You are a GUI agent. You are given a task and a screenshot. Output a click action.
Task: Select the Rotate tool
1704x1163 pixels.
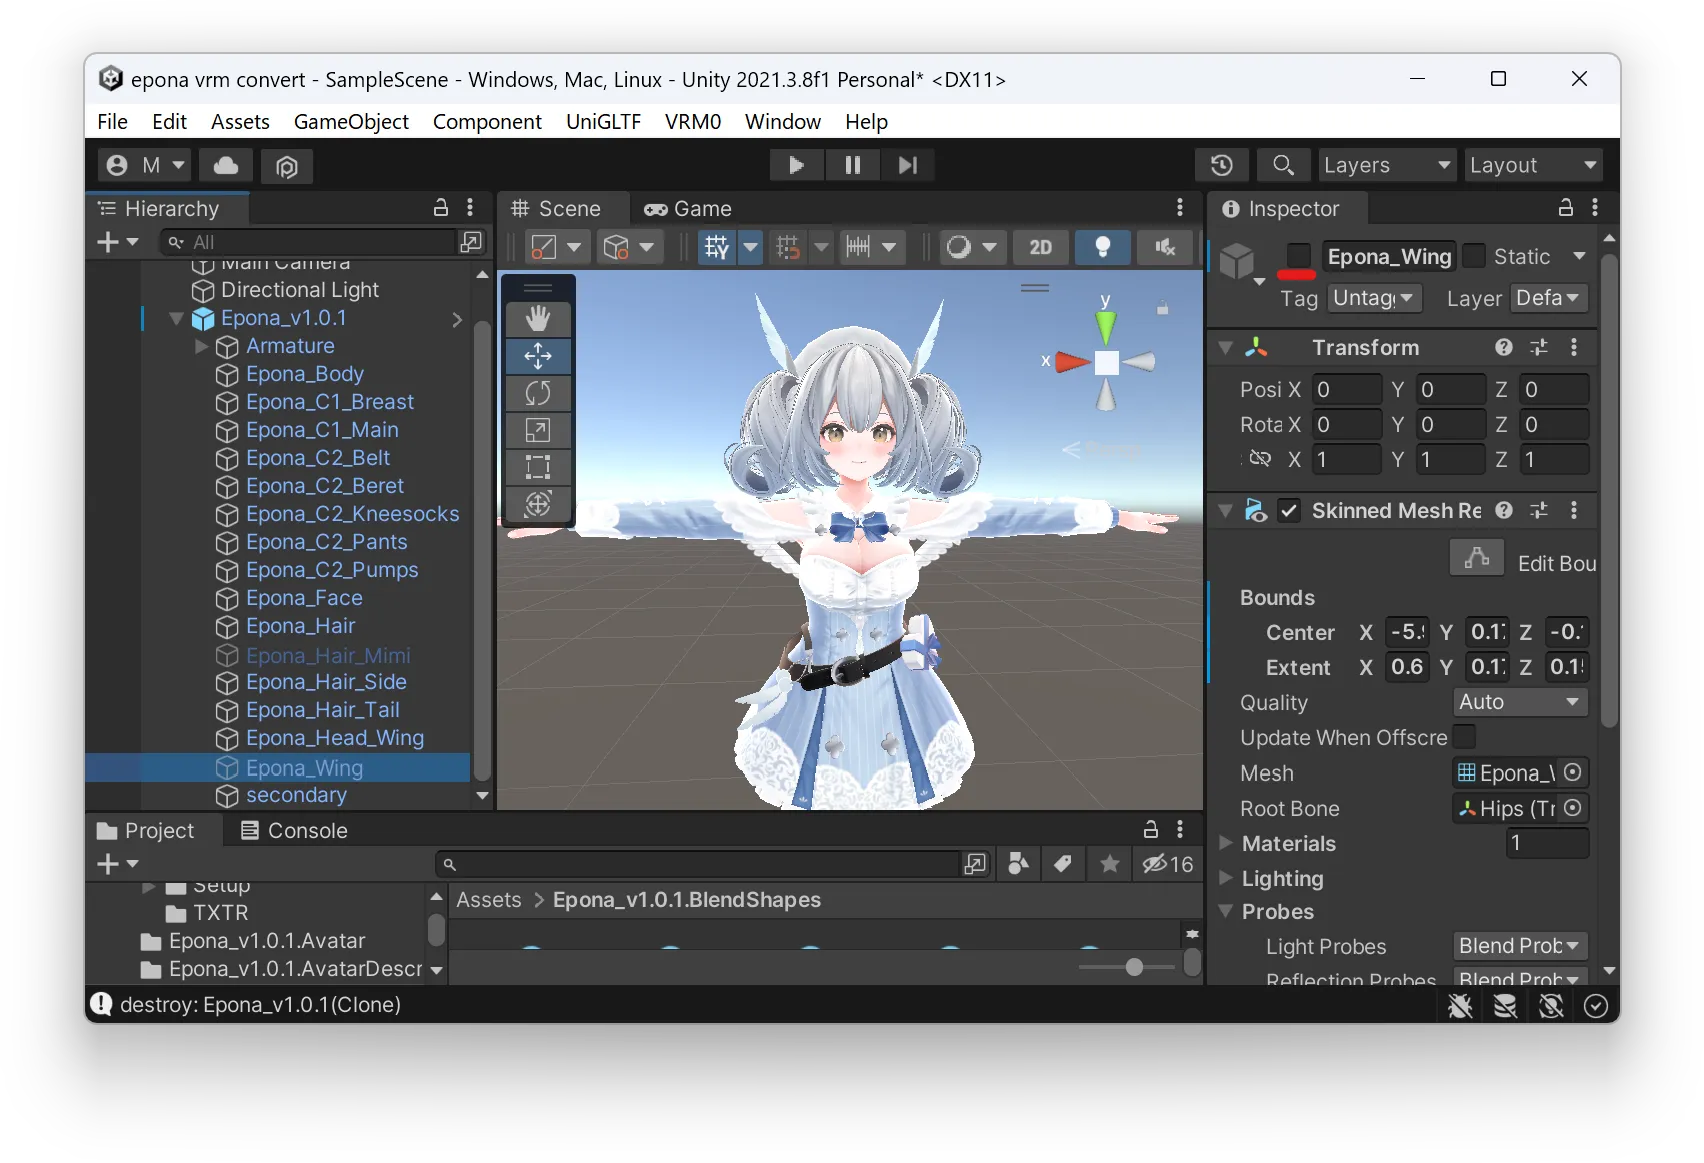point(538,393)
